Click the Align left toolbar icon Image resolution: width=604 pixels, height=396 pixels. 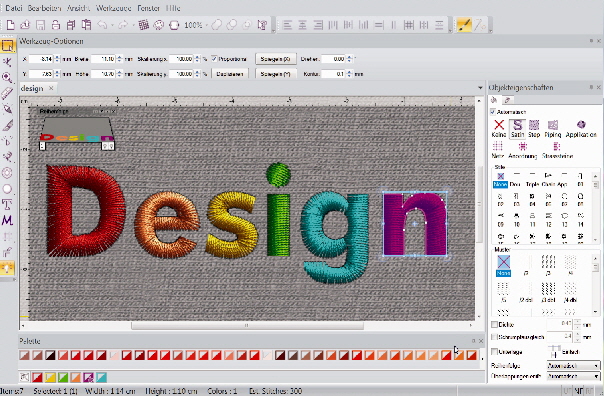287,25
